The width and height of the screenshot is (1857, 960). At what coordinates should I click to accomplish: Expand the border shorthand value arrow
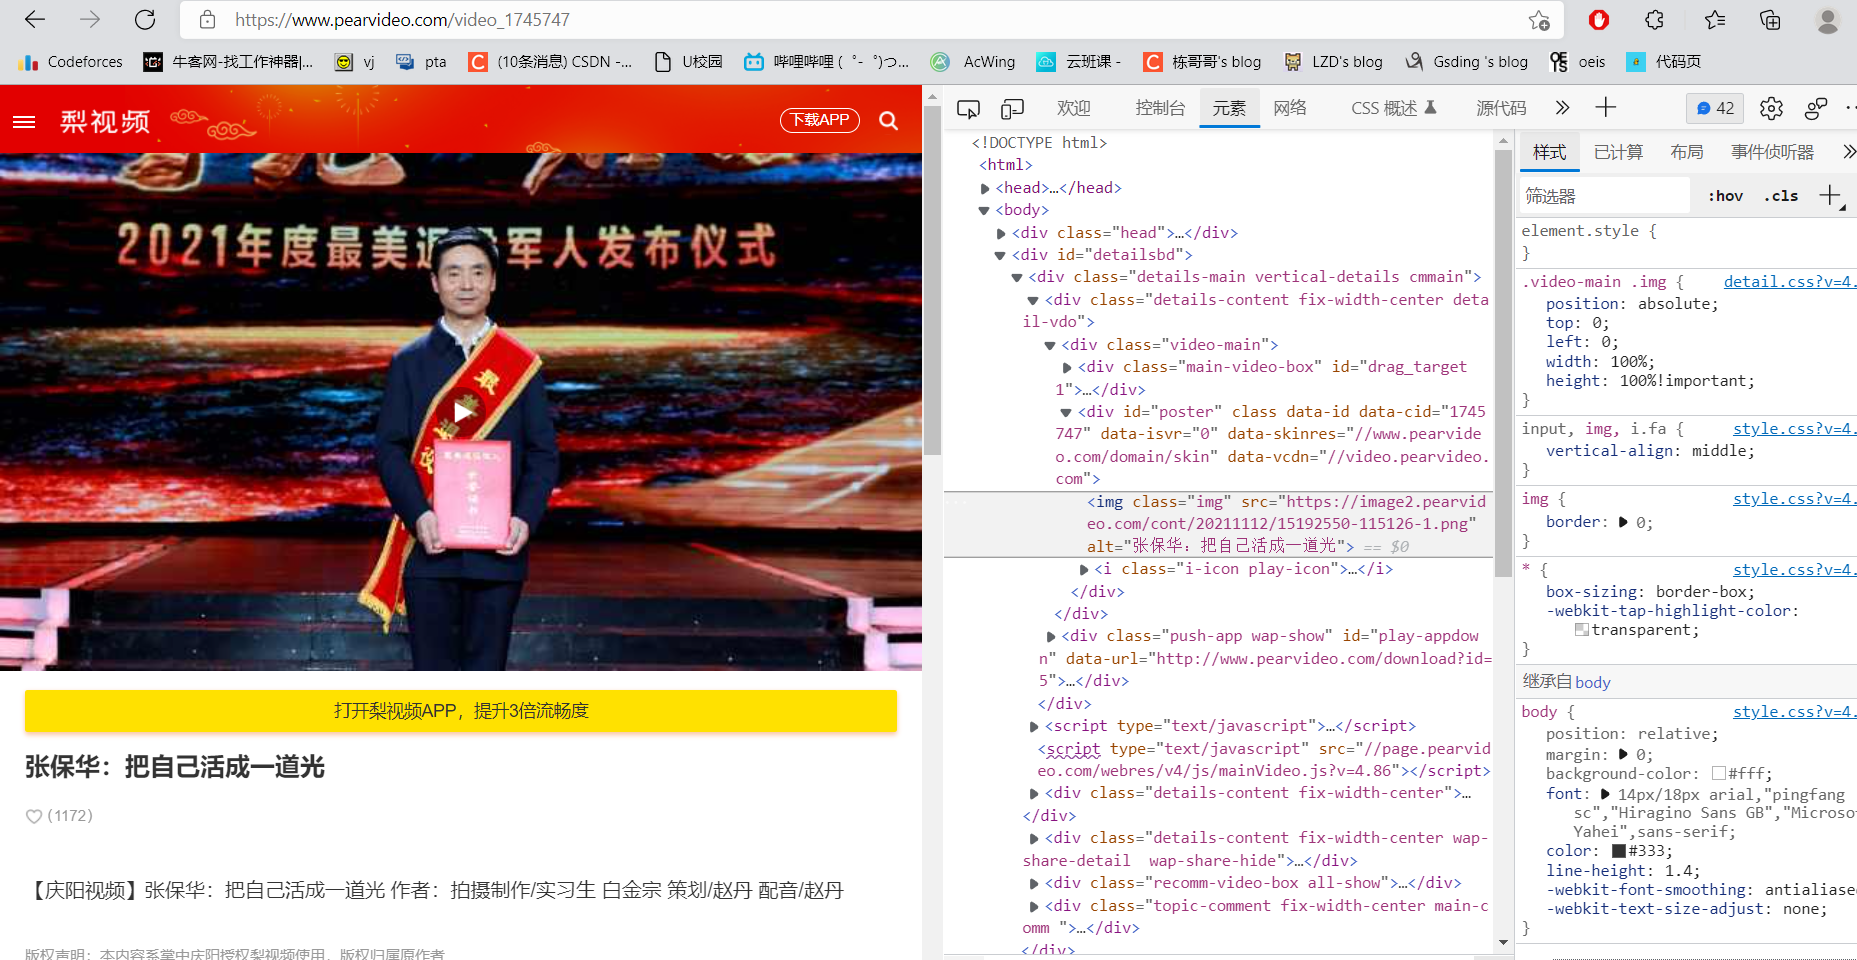(1623, 522)
